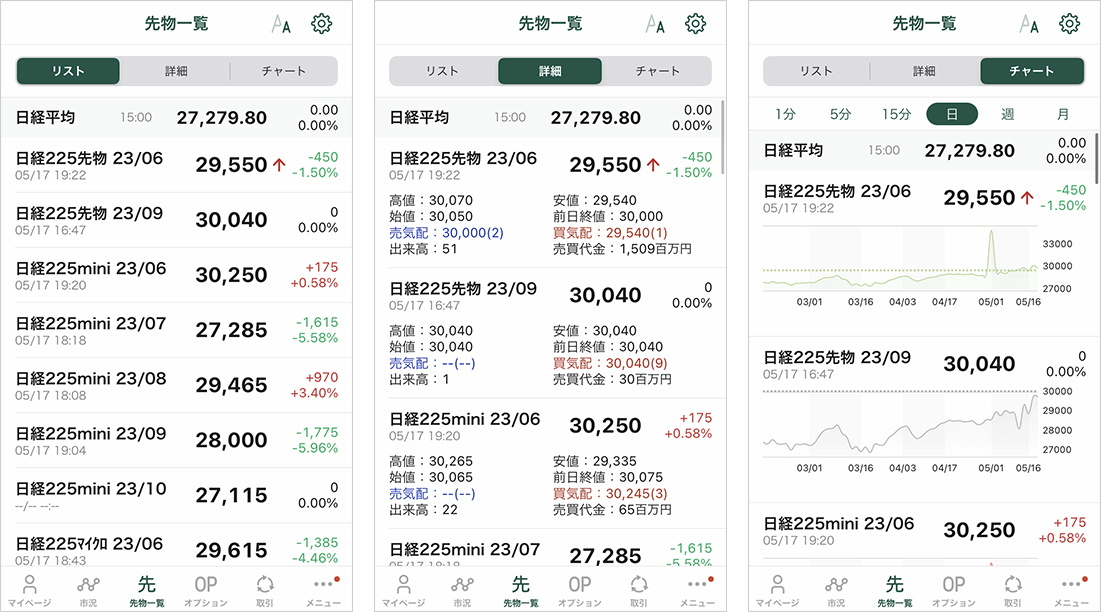Viewport: 1101px width, 612px height.
Task: Tap 出来高：51 volume value
Action: [x=423, y=248]
